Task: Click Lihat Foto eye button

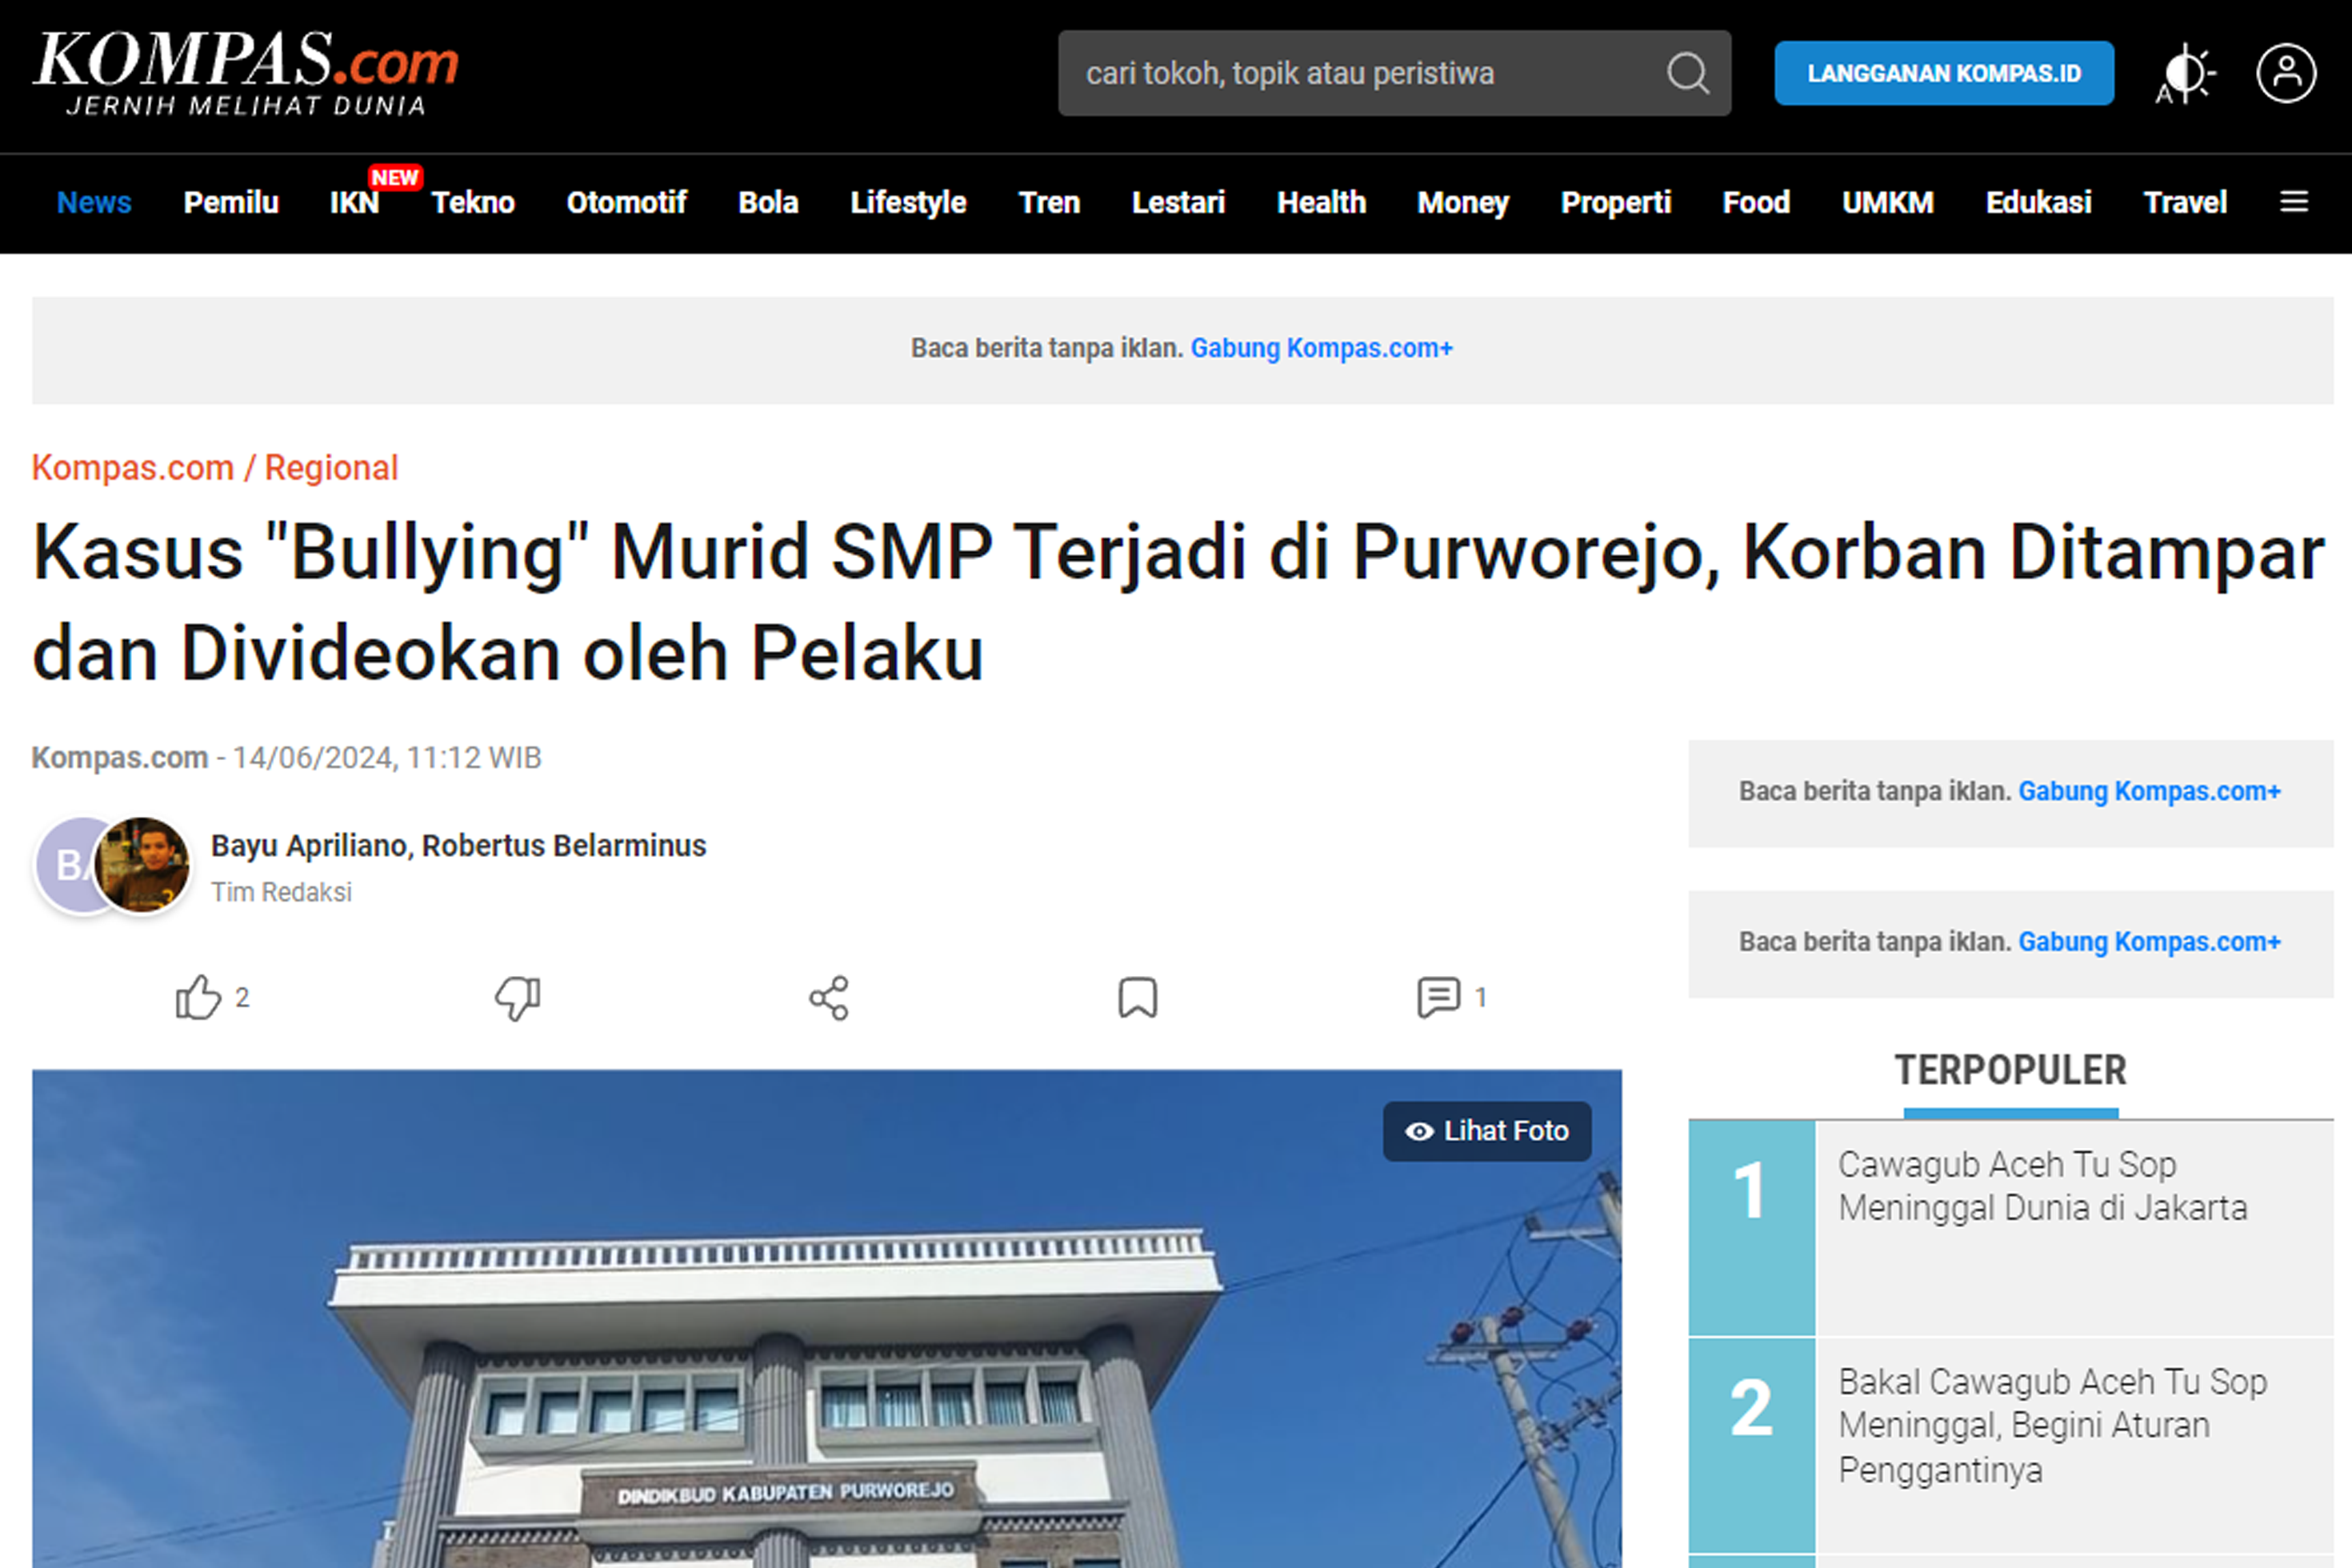Action: (1486, 1131)
